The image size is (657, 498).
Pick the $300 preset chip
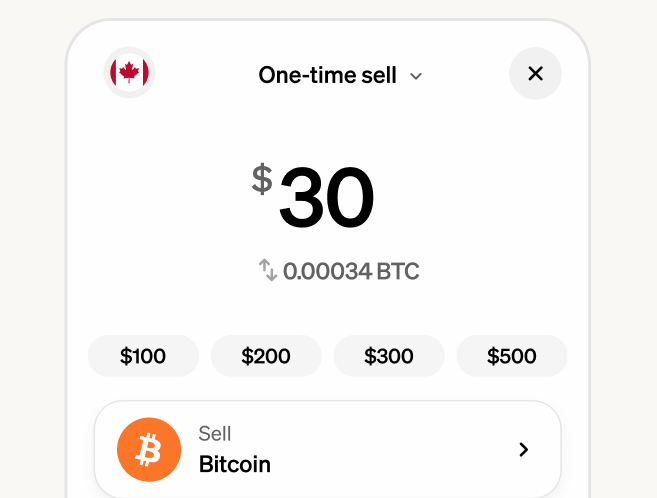click(x=389, y=356)
